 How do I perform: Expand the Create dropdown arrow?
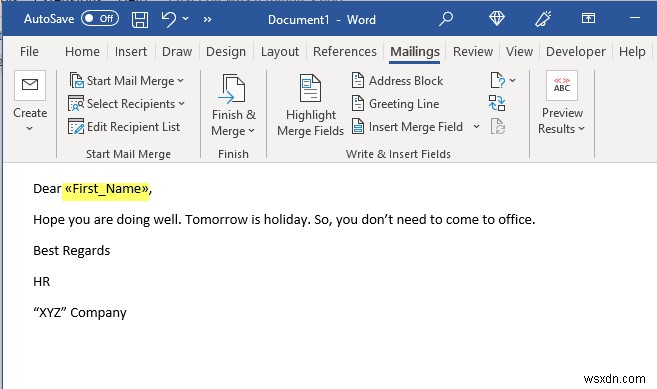29,128
